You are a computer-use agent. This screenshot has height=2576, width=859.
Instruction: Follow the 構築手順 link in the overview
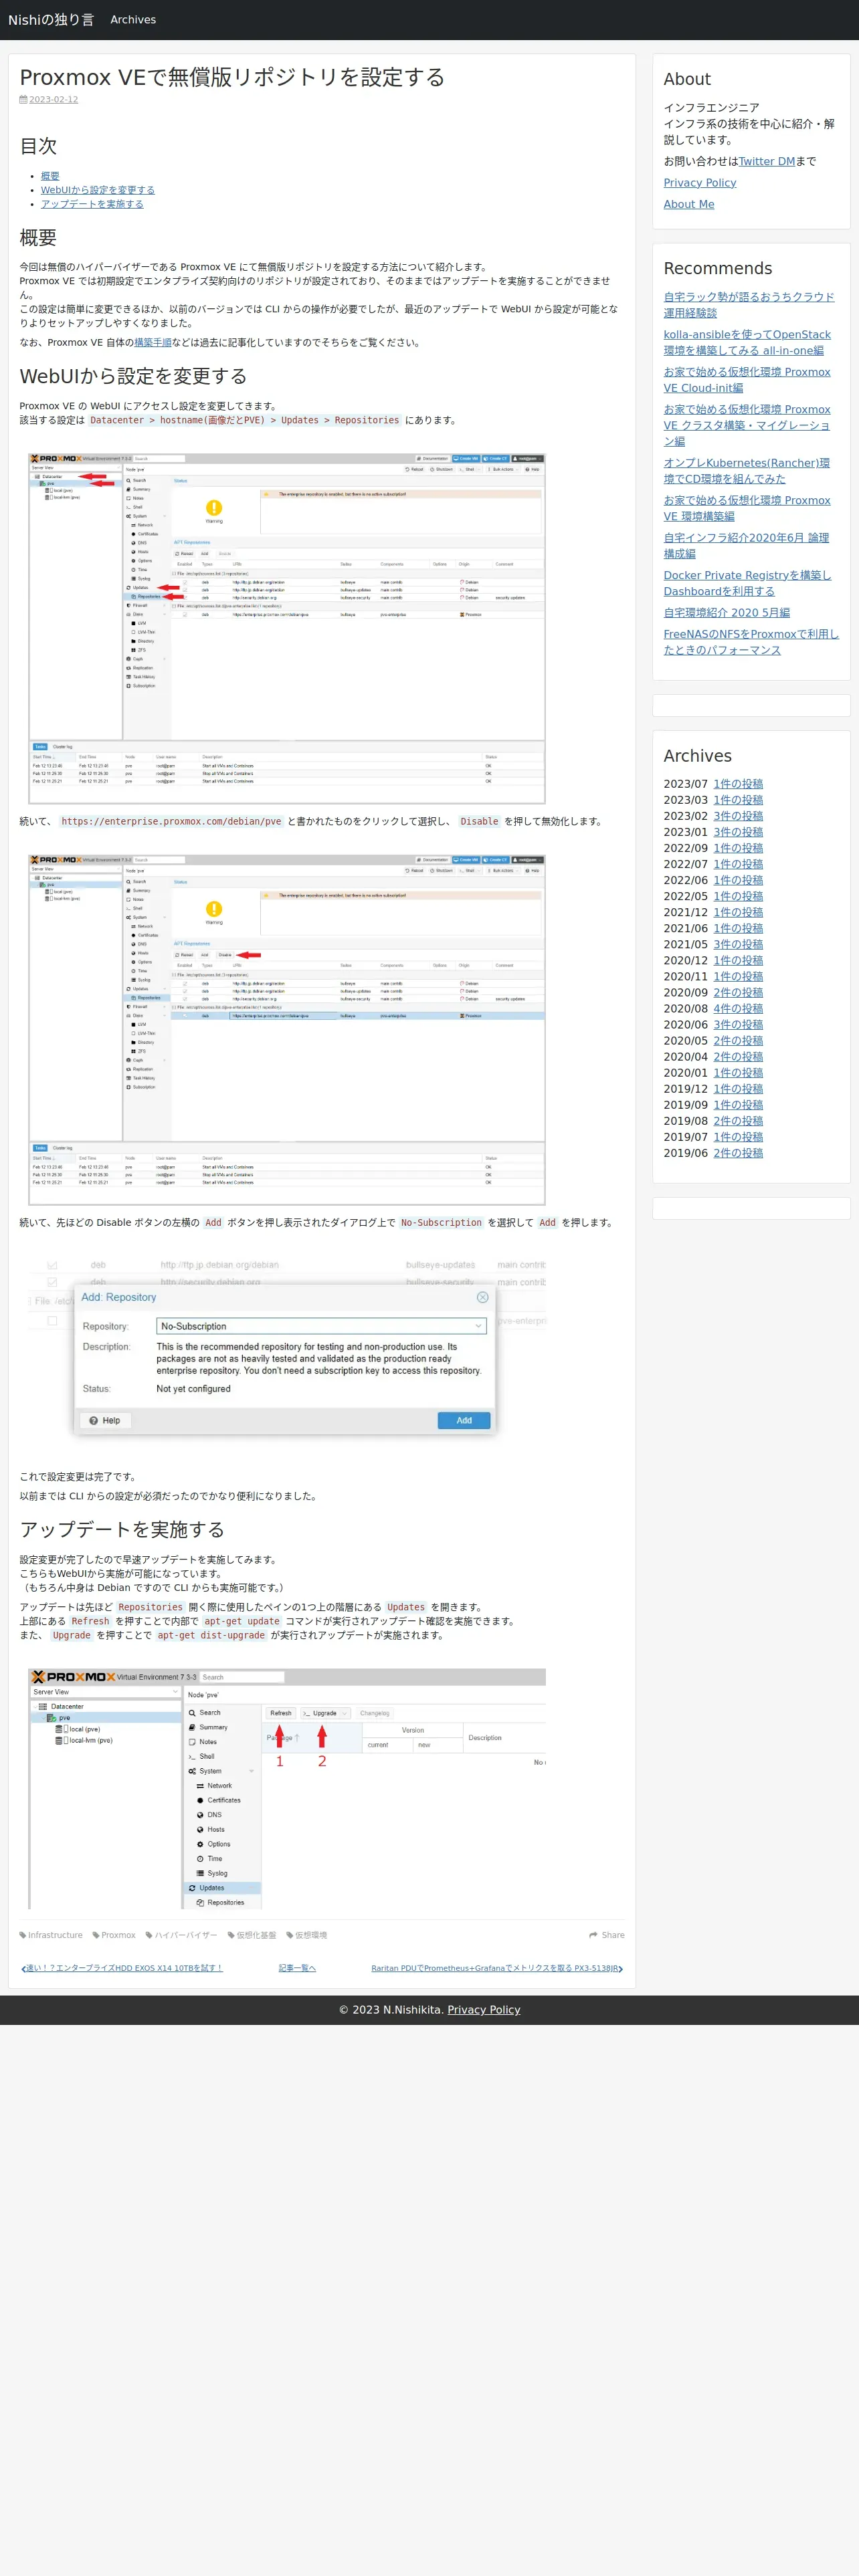pos(153,343)
